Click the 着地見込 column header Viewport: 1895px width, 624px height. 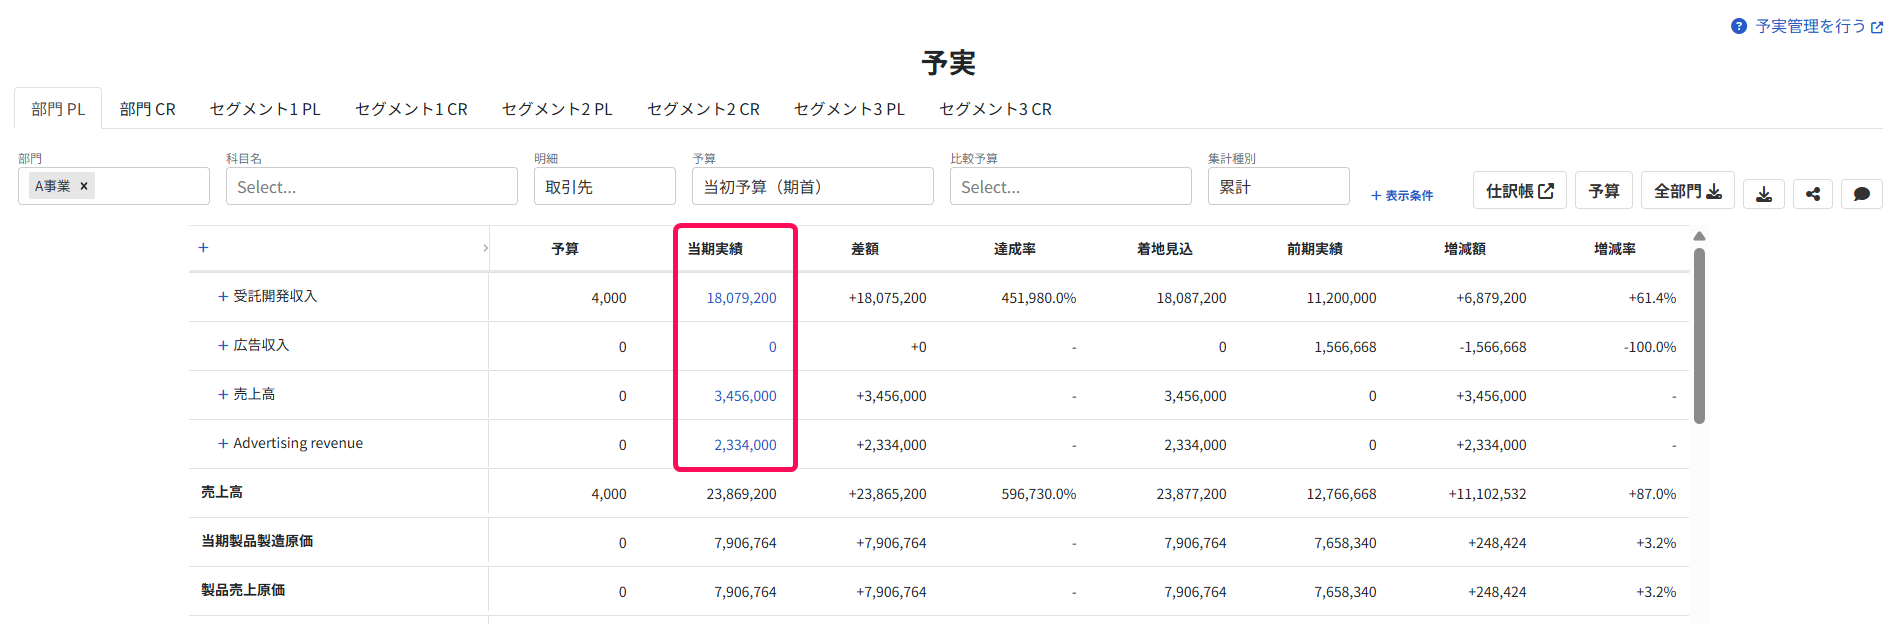click(x=1165, y=249)
